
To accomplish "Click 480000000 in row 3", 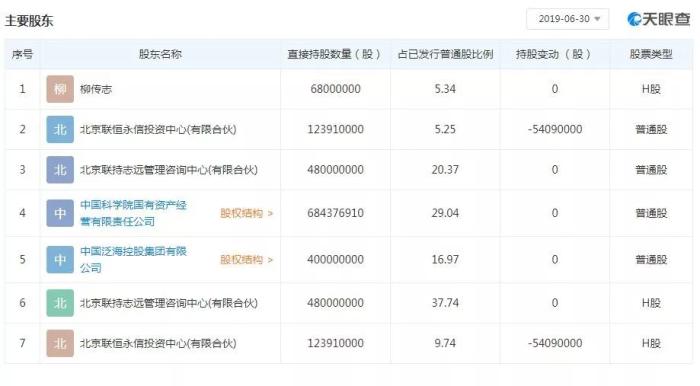I will (335, 170).
